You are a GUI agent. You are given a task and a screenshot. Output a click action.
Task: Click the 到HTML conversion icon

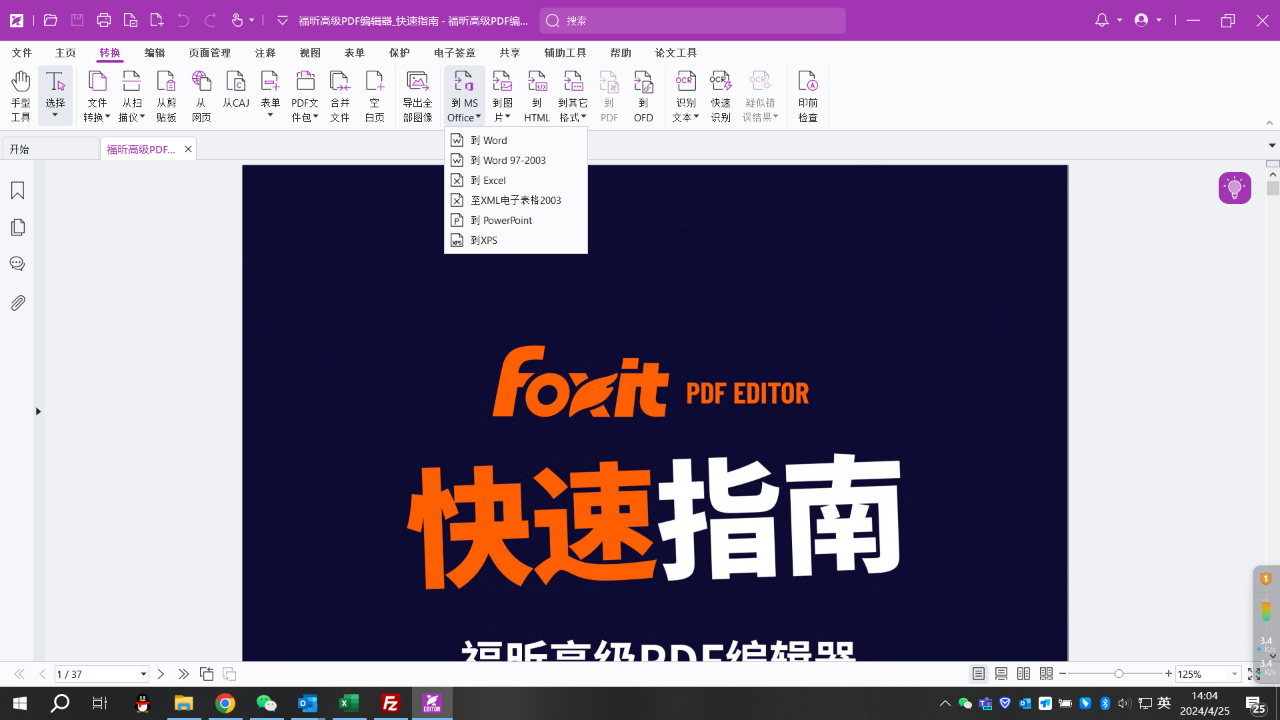tap(537, 95)
